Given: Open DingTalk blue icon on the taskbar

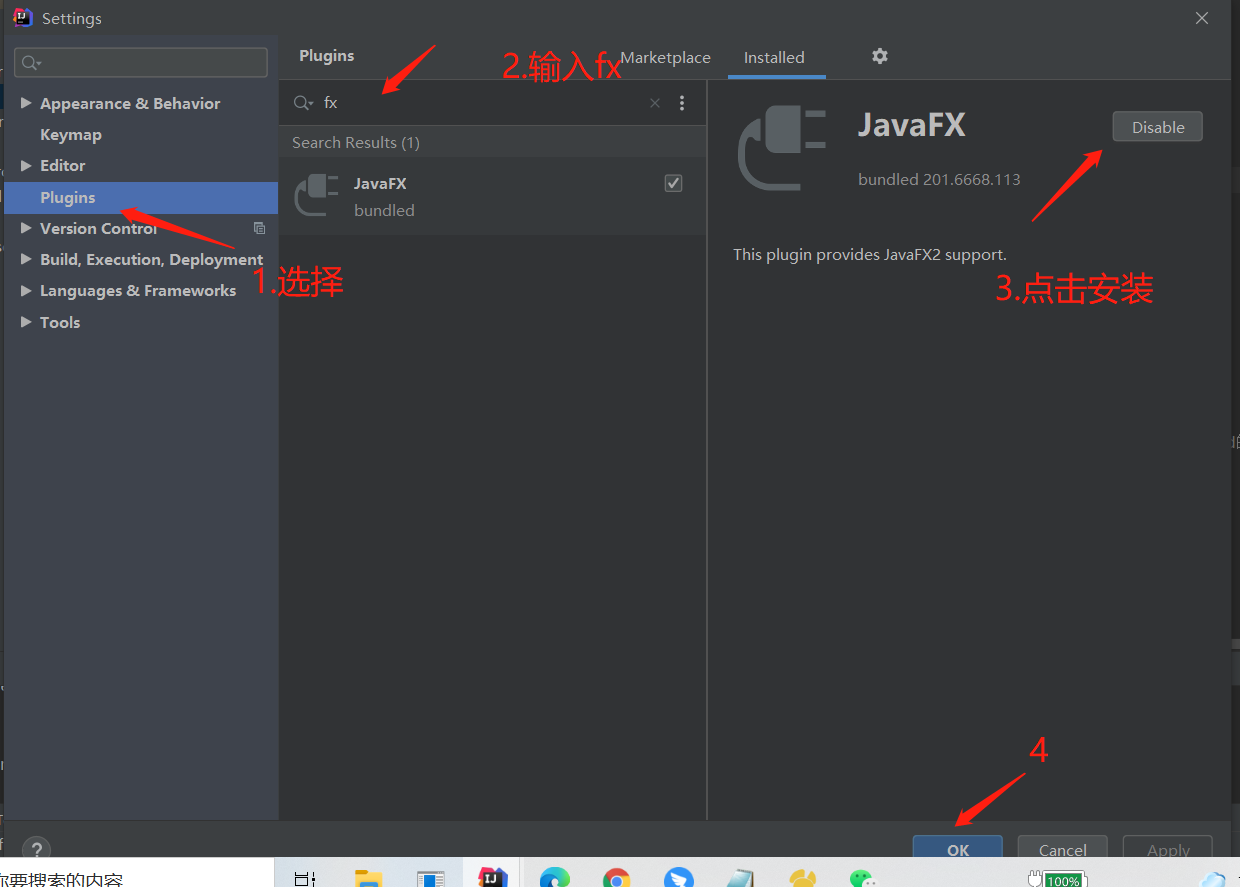Looking at the screenshot, I should [x=679, y=877].
